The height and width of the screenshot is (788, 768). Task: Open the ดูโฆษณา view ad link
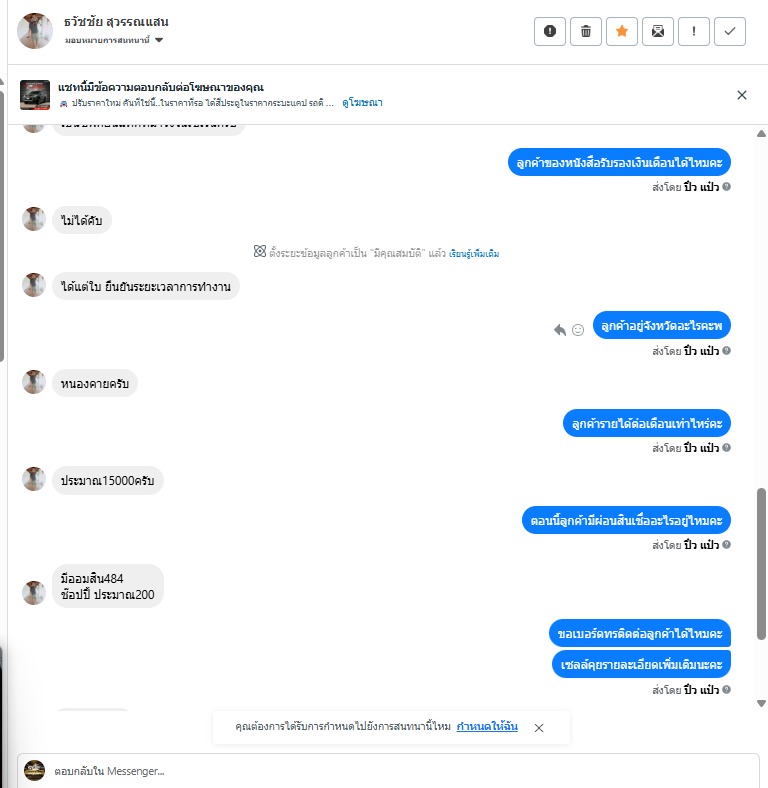click(x=362, y=103)
